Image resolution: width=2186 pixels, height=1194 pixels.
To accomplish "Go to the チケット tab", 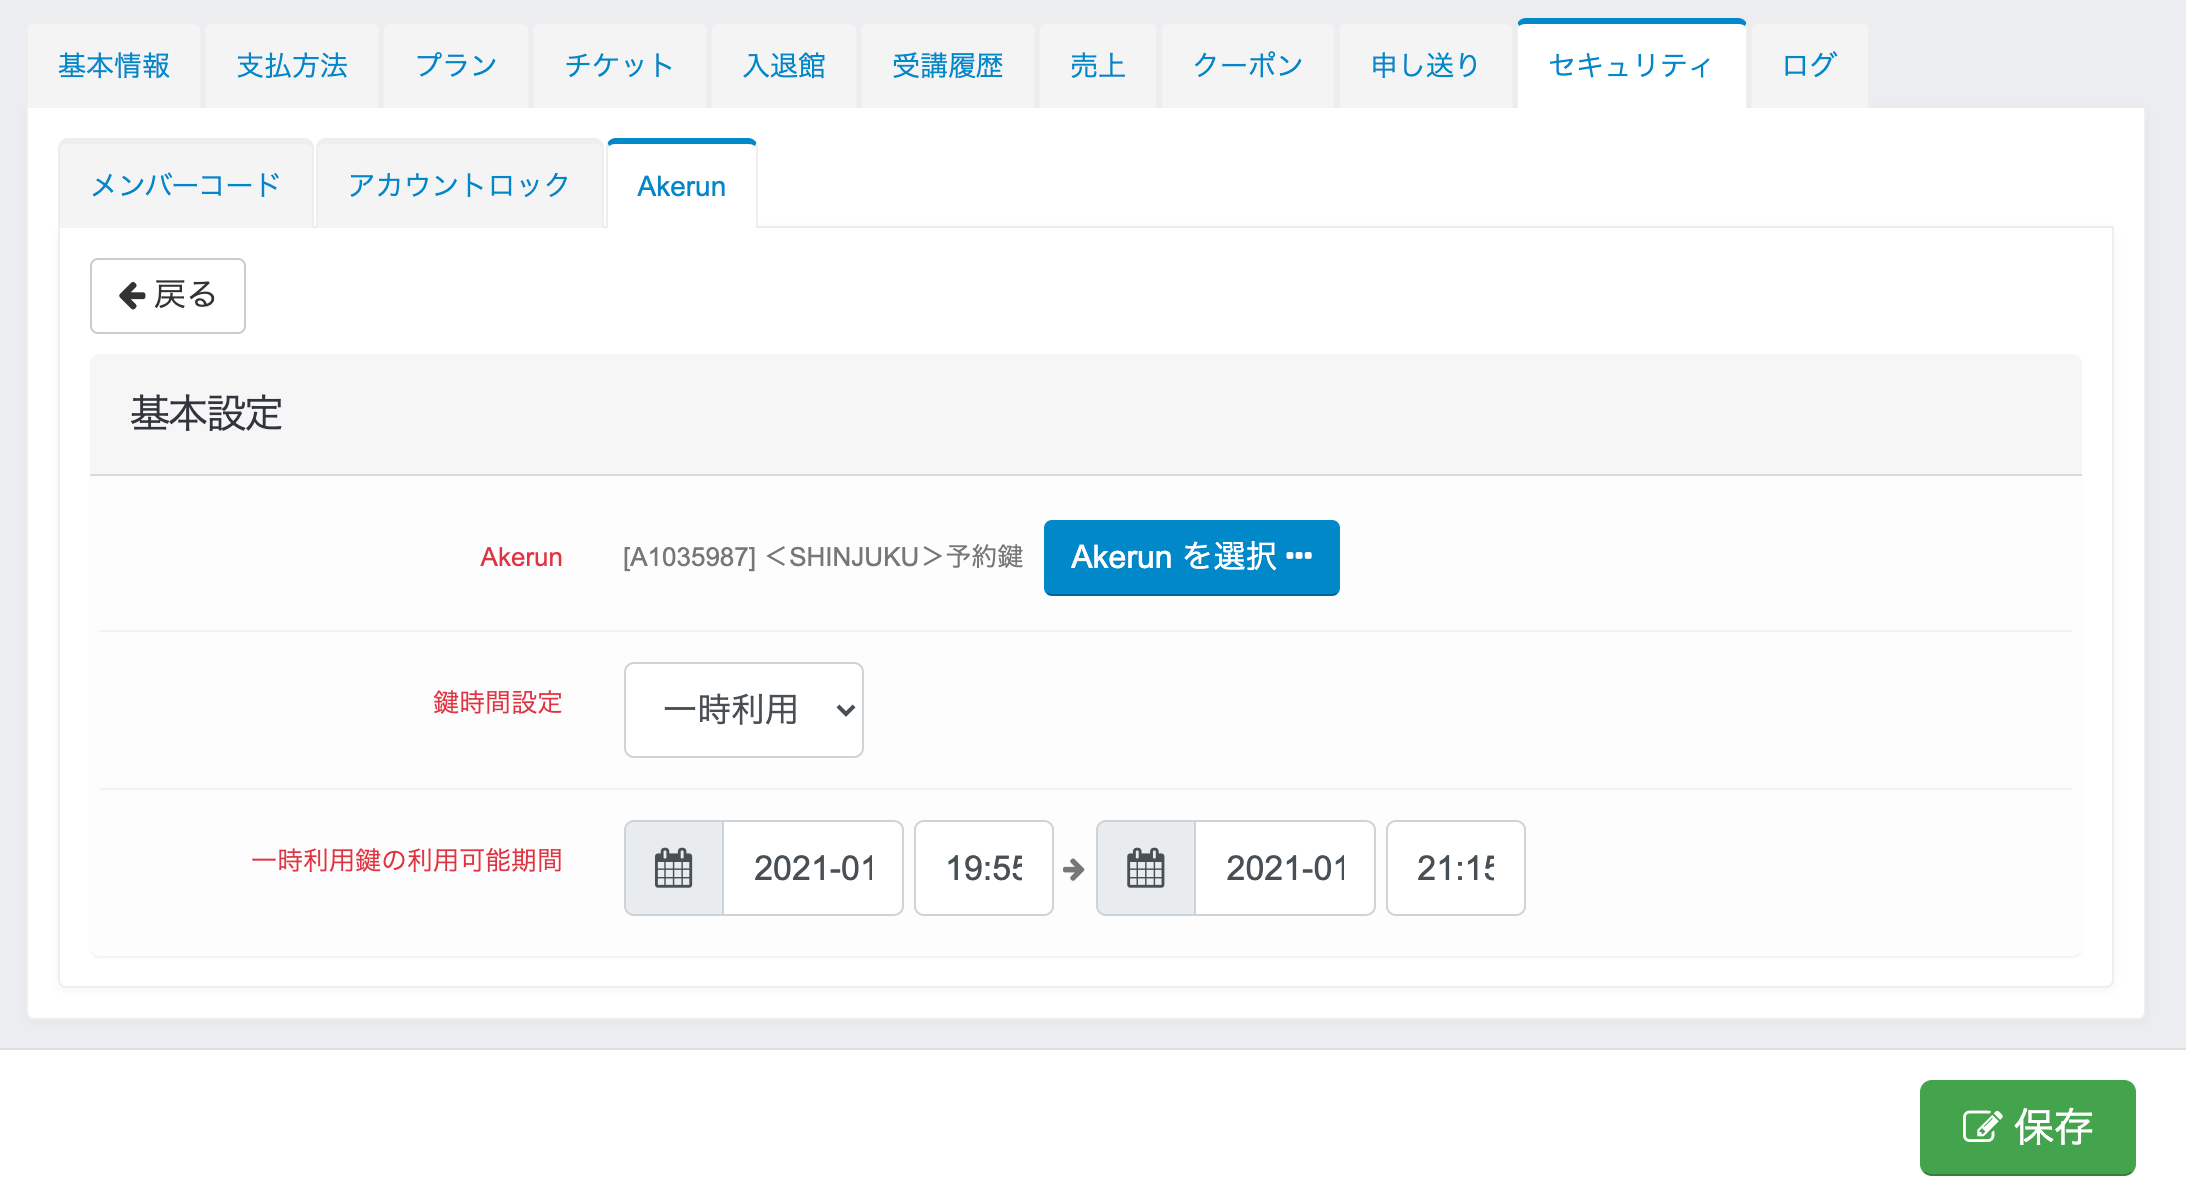I will tap(620, 66).
